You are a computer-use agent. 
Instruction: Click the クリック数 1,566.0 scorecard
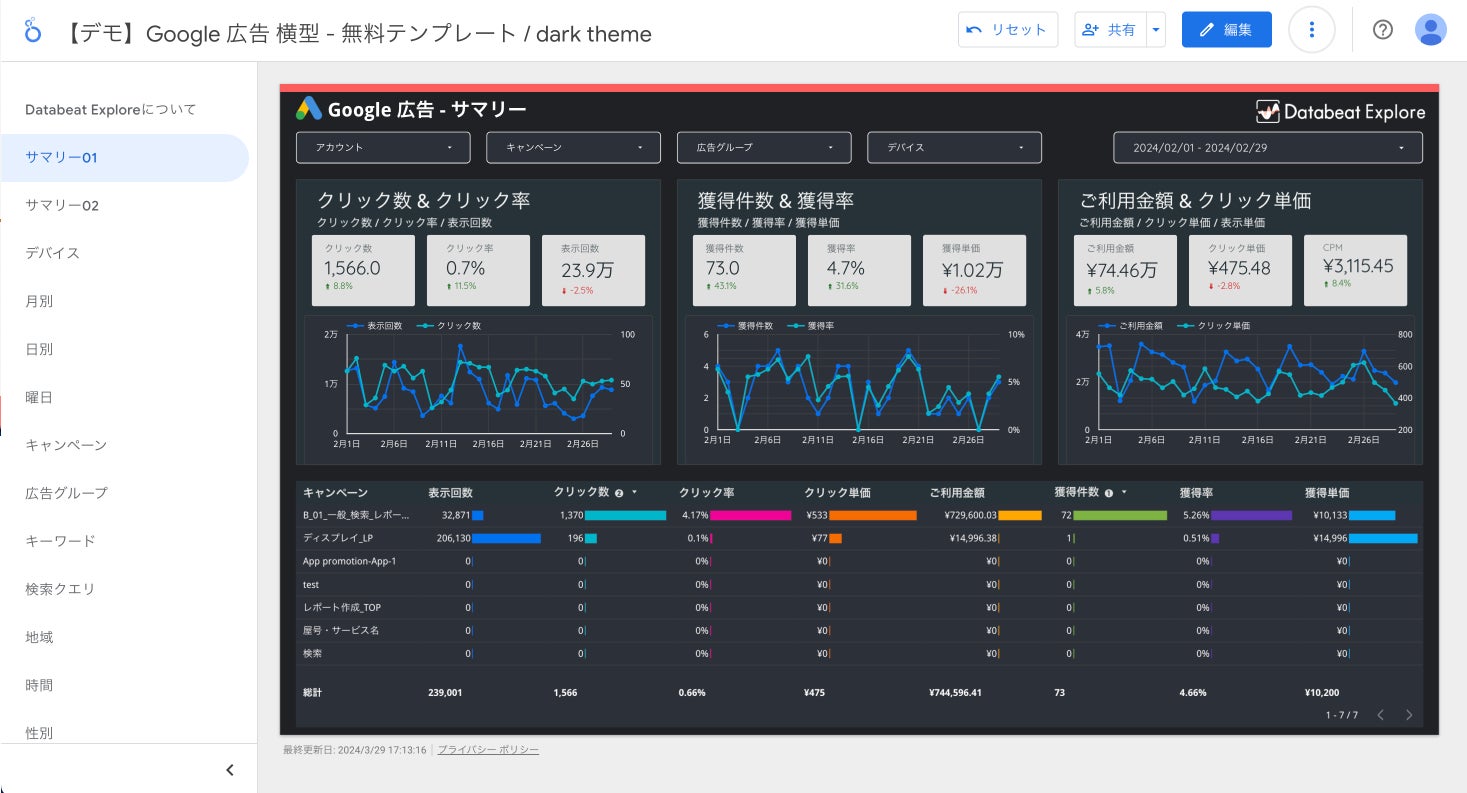pyautogui.click(x=363, y=270)
